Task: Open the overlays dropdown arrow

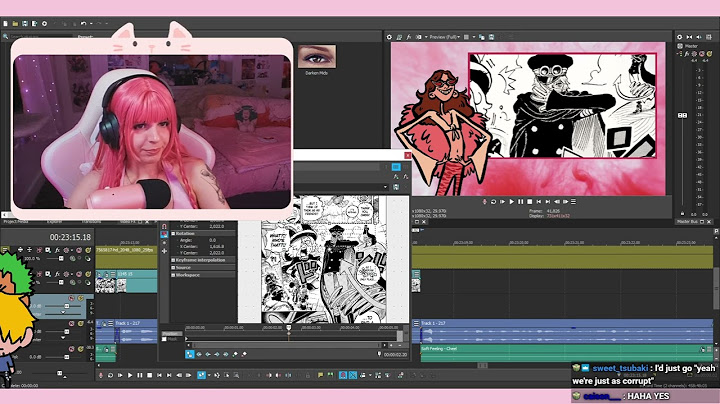Action: tap(473, 37)
